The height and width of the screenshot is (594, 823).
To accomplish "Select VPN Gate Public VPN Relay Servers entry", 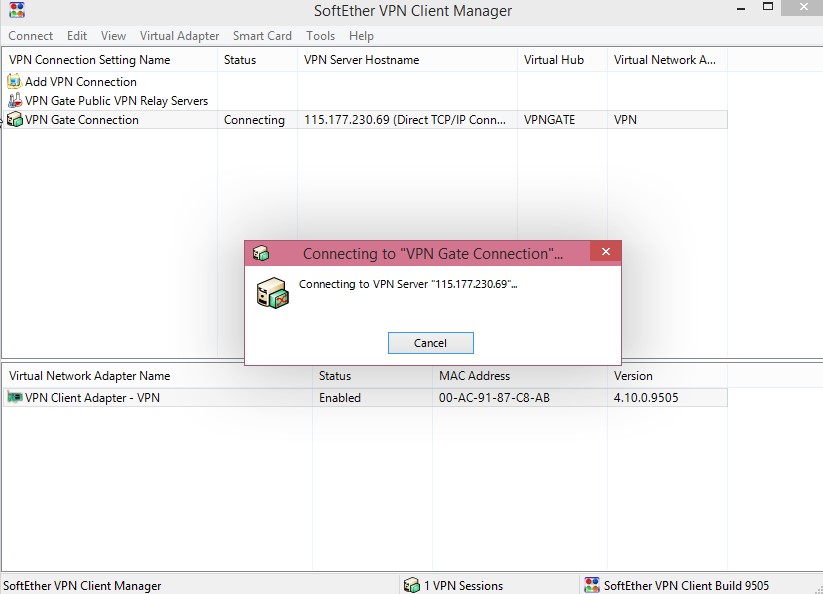I will (x=117, y=101).
